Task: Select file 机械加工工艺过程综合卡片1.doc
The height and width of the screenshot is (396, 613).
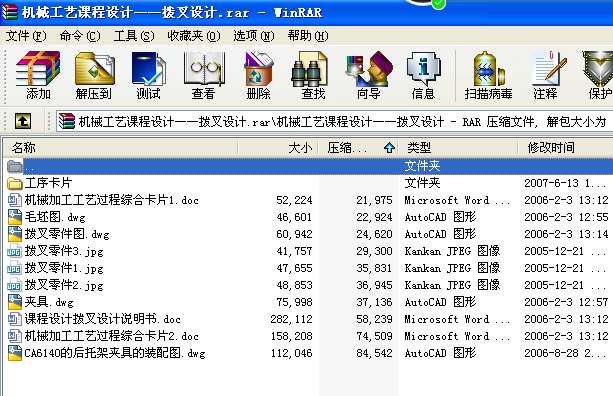Action: (111, 200)
